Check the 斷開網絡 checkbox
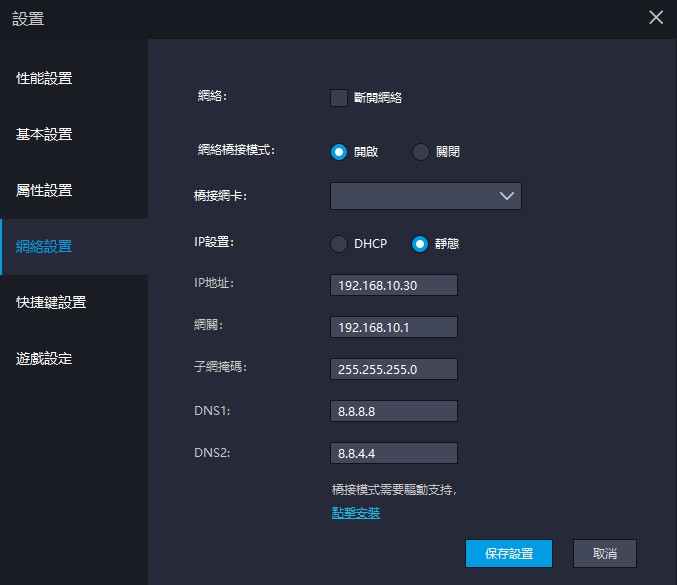 point(338,98)
